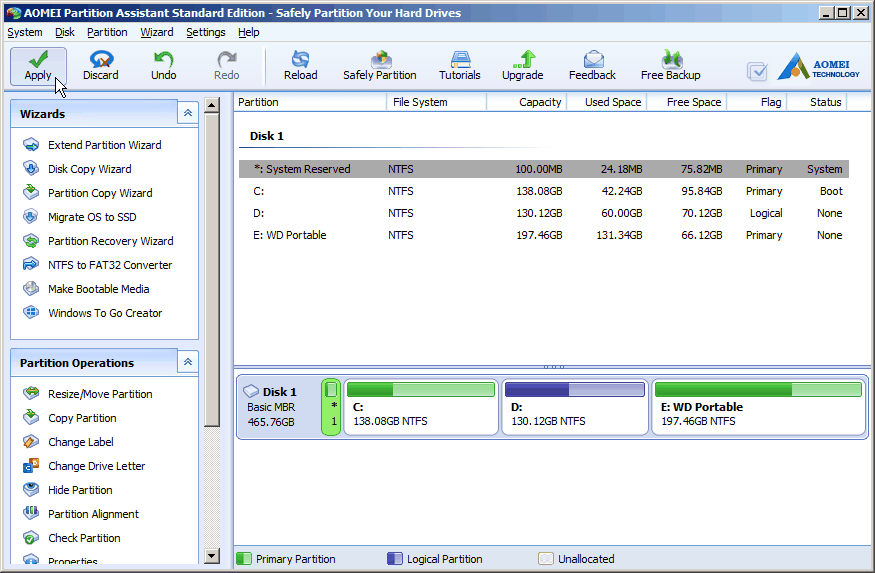The width and height of the screenshot is (875, 573).
Task: Select E: WD Portable block in disk map
Action: [758, 407]
